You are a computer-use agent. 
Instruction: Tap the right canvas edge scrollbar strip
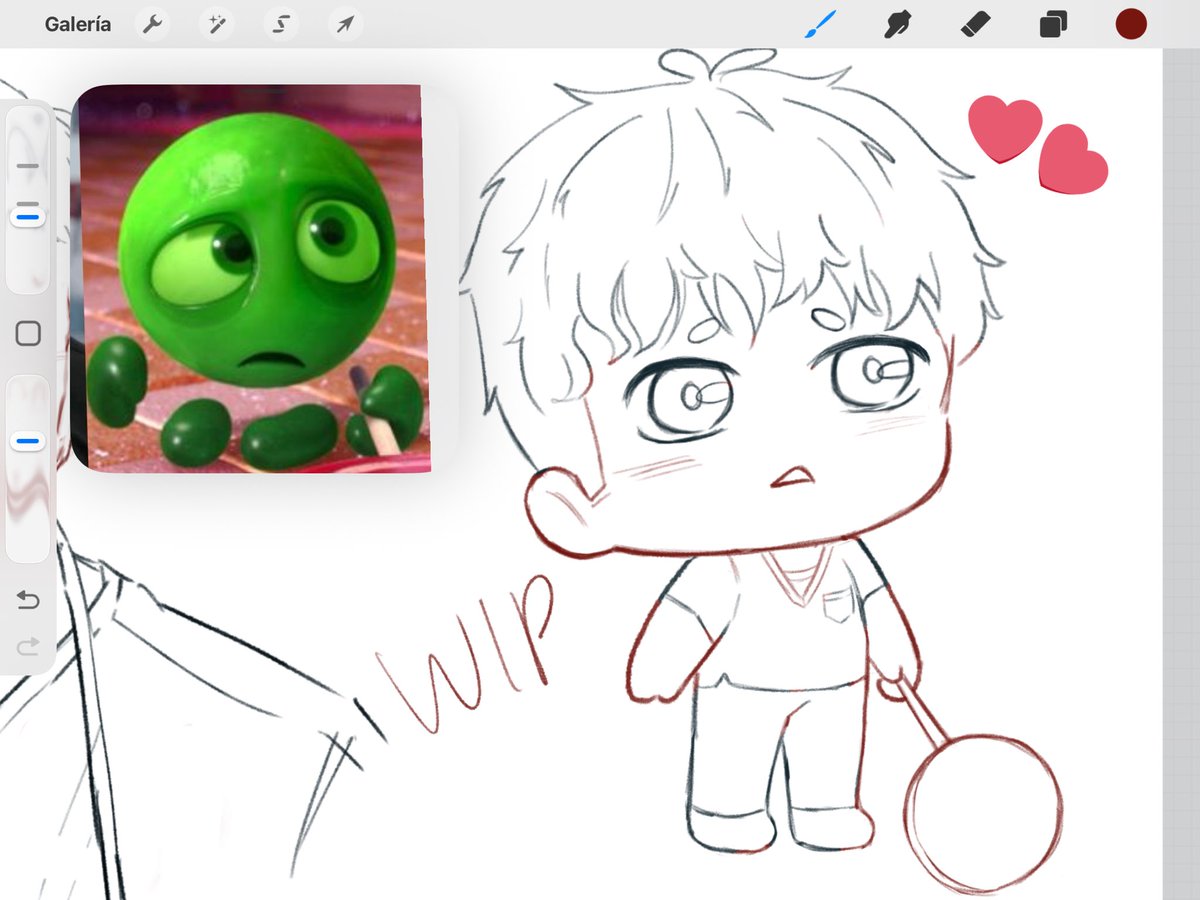click(1181, 474)
